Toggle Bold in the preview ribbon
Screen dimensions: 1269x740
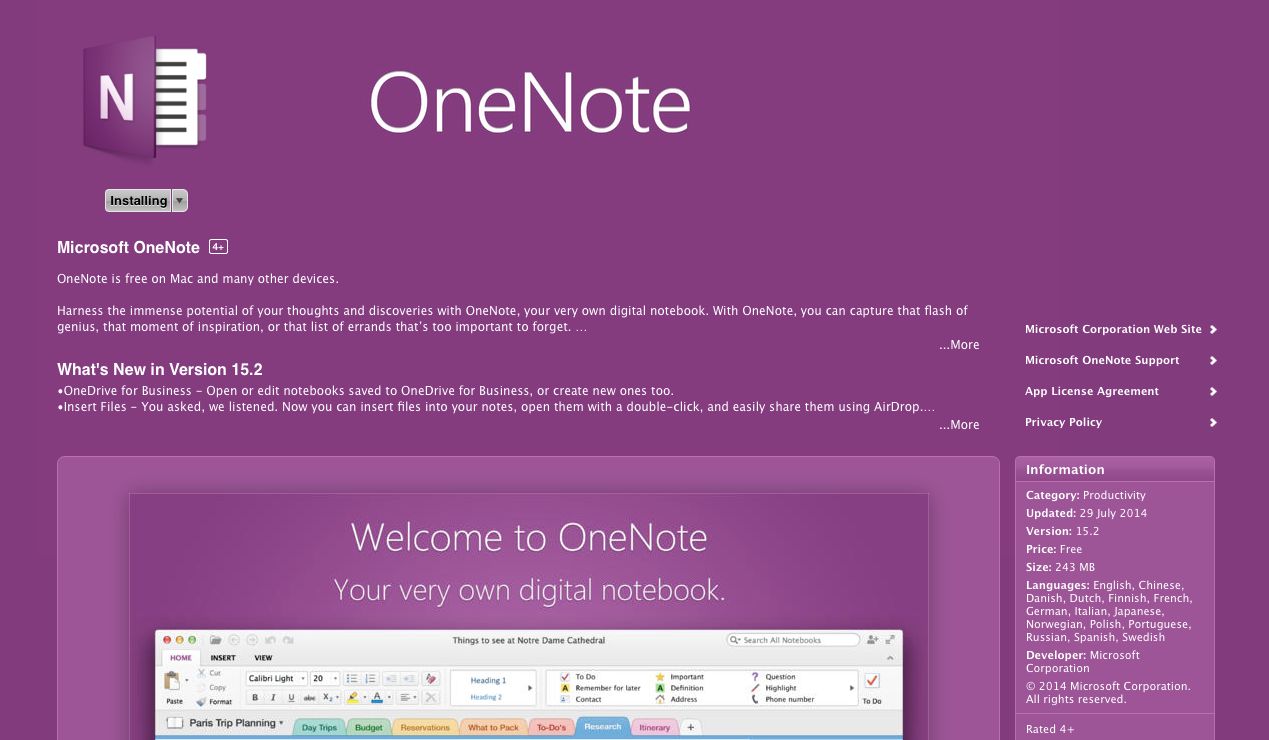click(255, 697)
